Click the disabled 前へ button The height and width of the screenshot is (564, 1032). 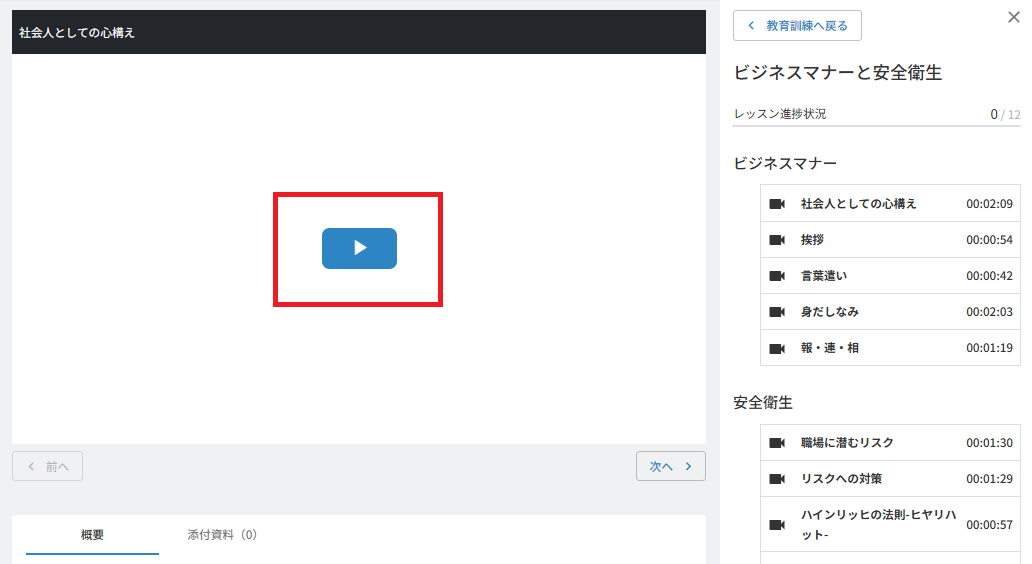point(47,466)
